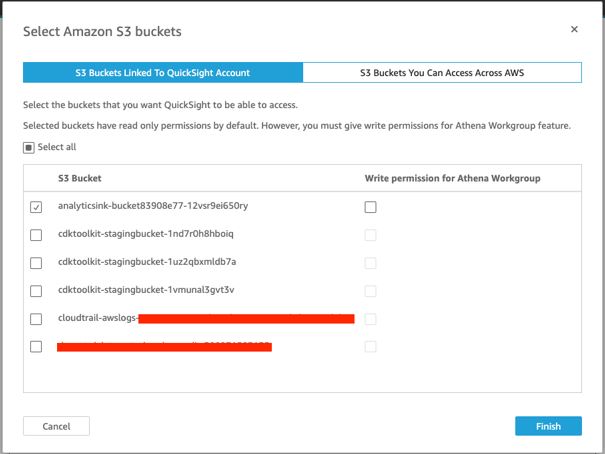Viewport: 605px width, 454px height.
Task: Close the Select Amazon S3 buckets dialog
Action: coord(574,29)
